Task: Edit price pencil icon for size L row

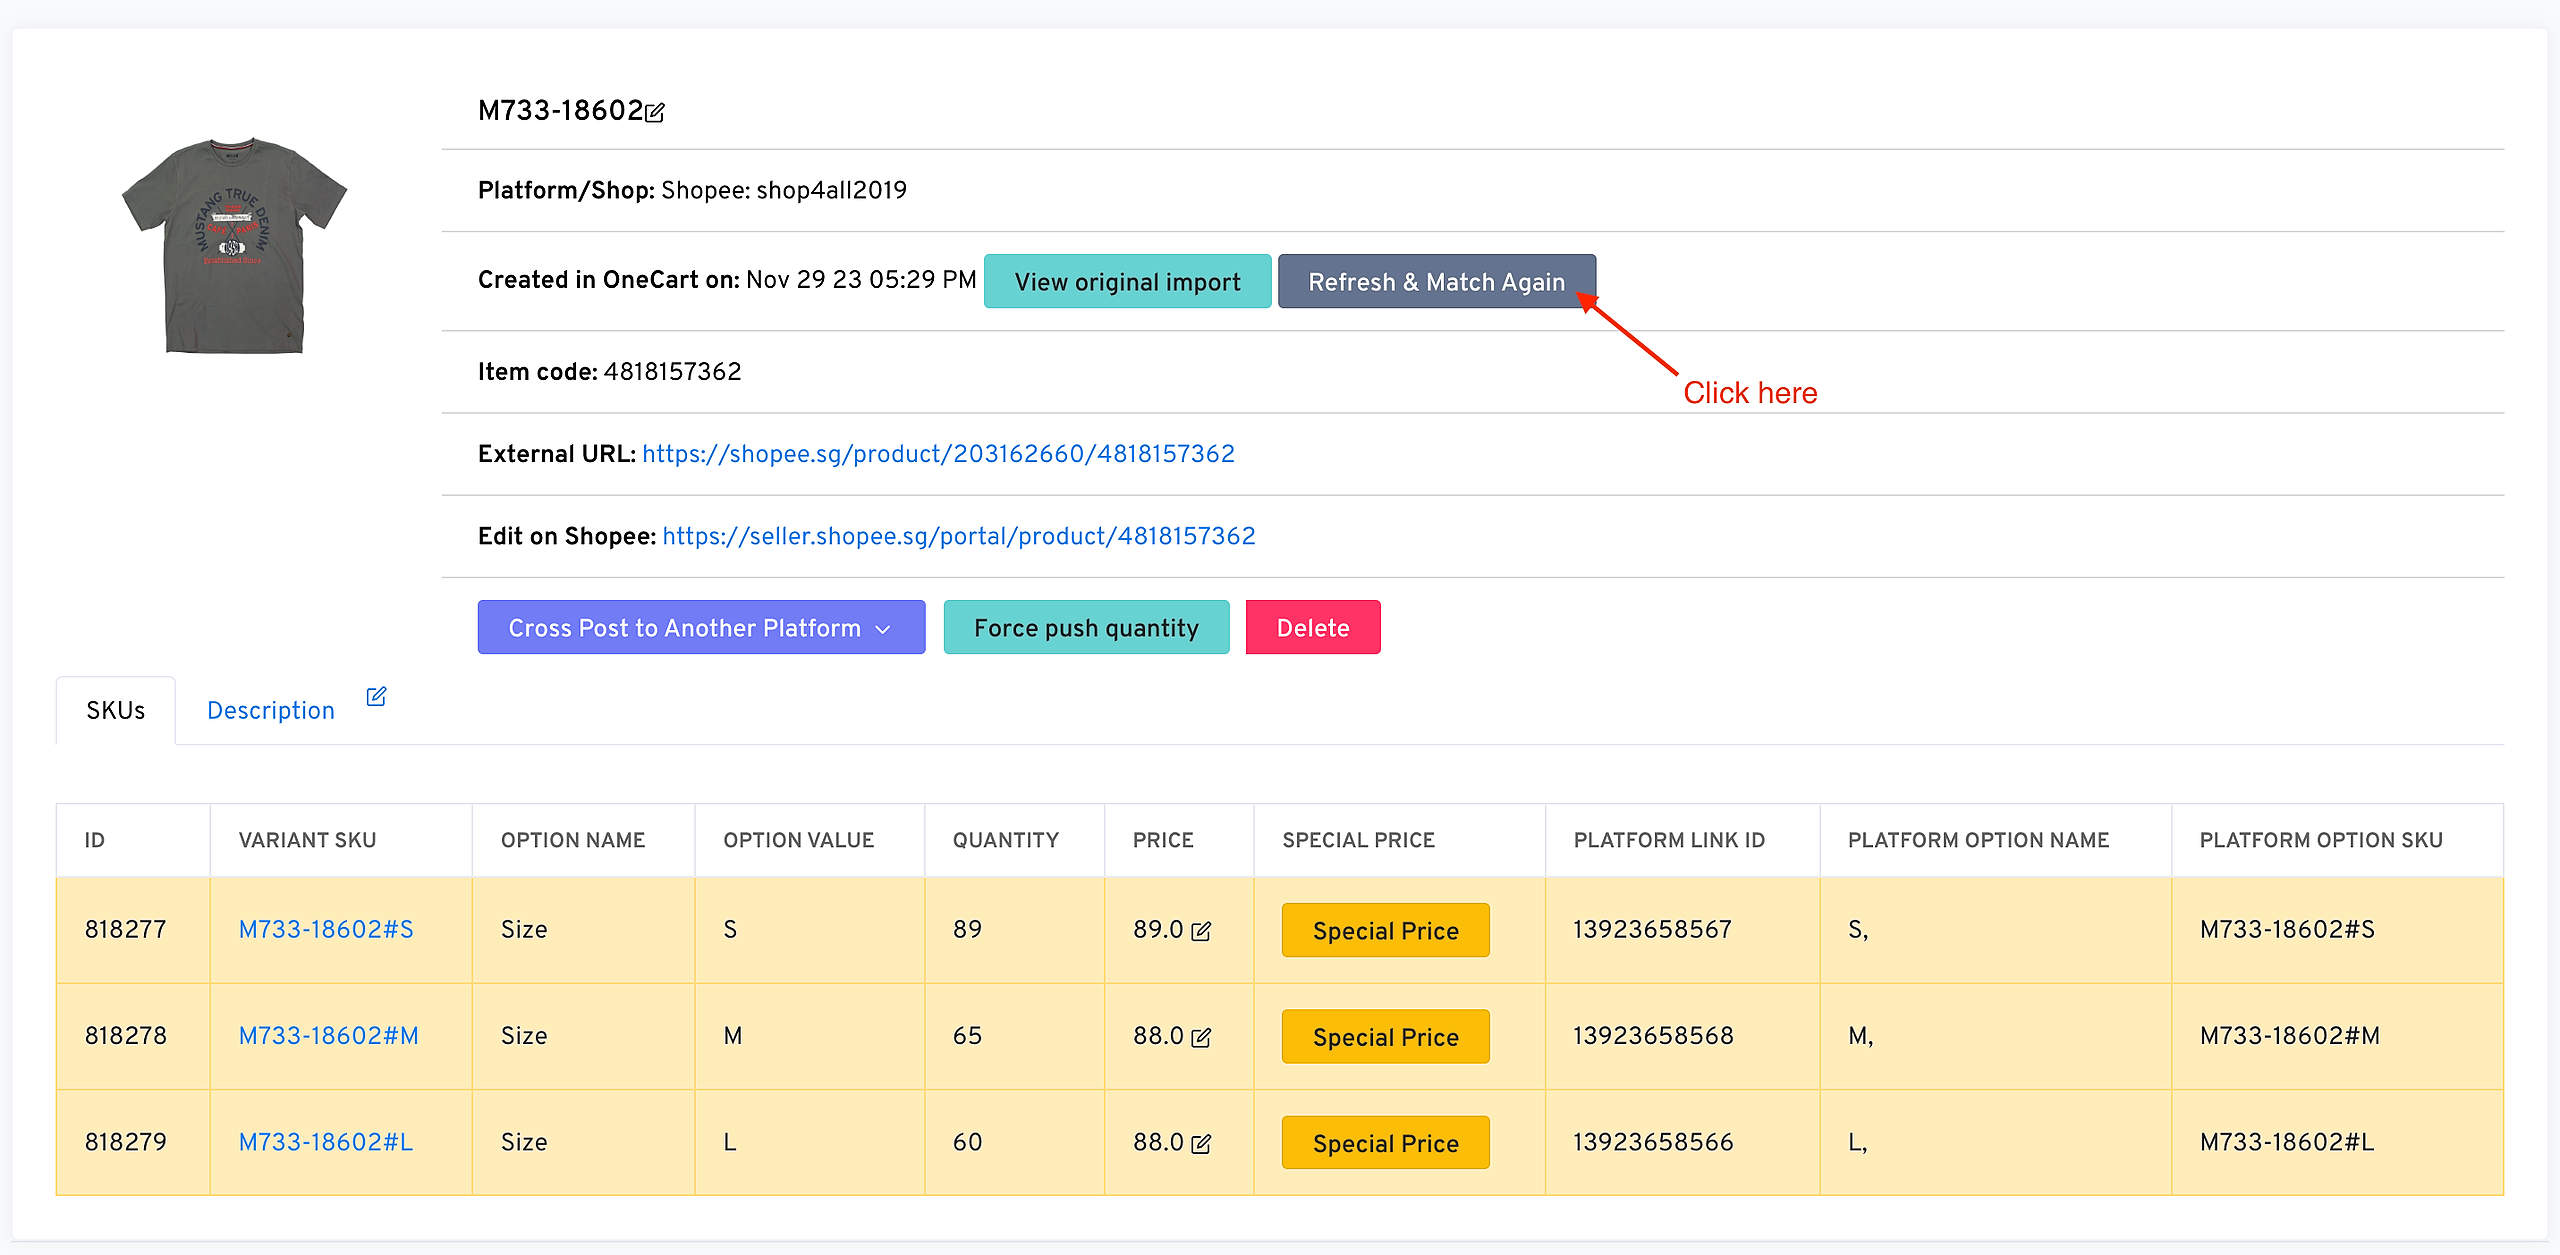Action: point(1201,1143)
